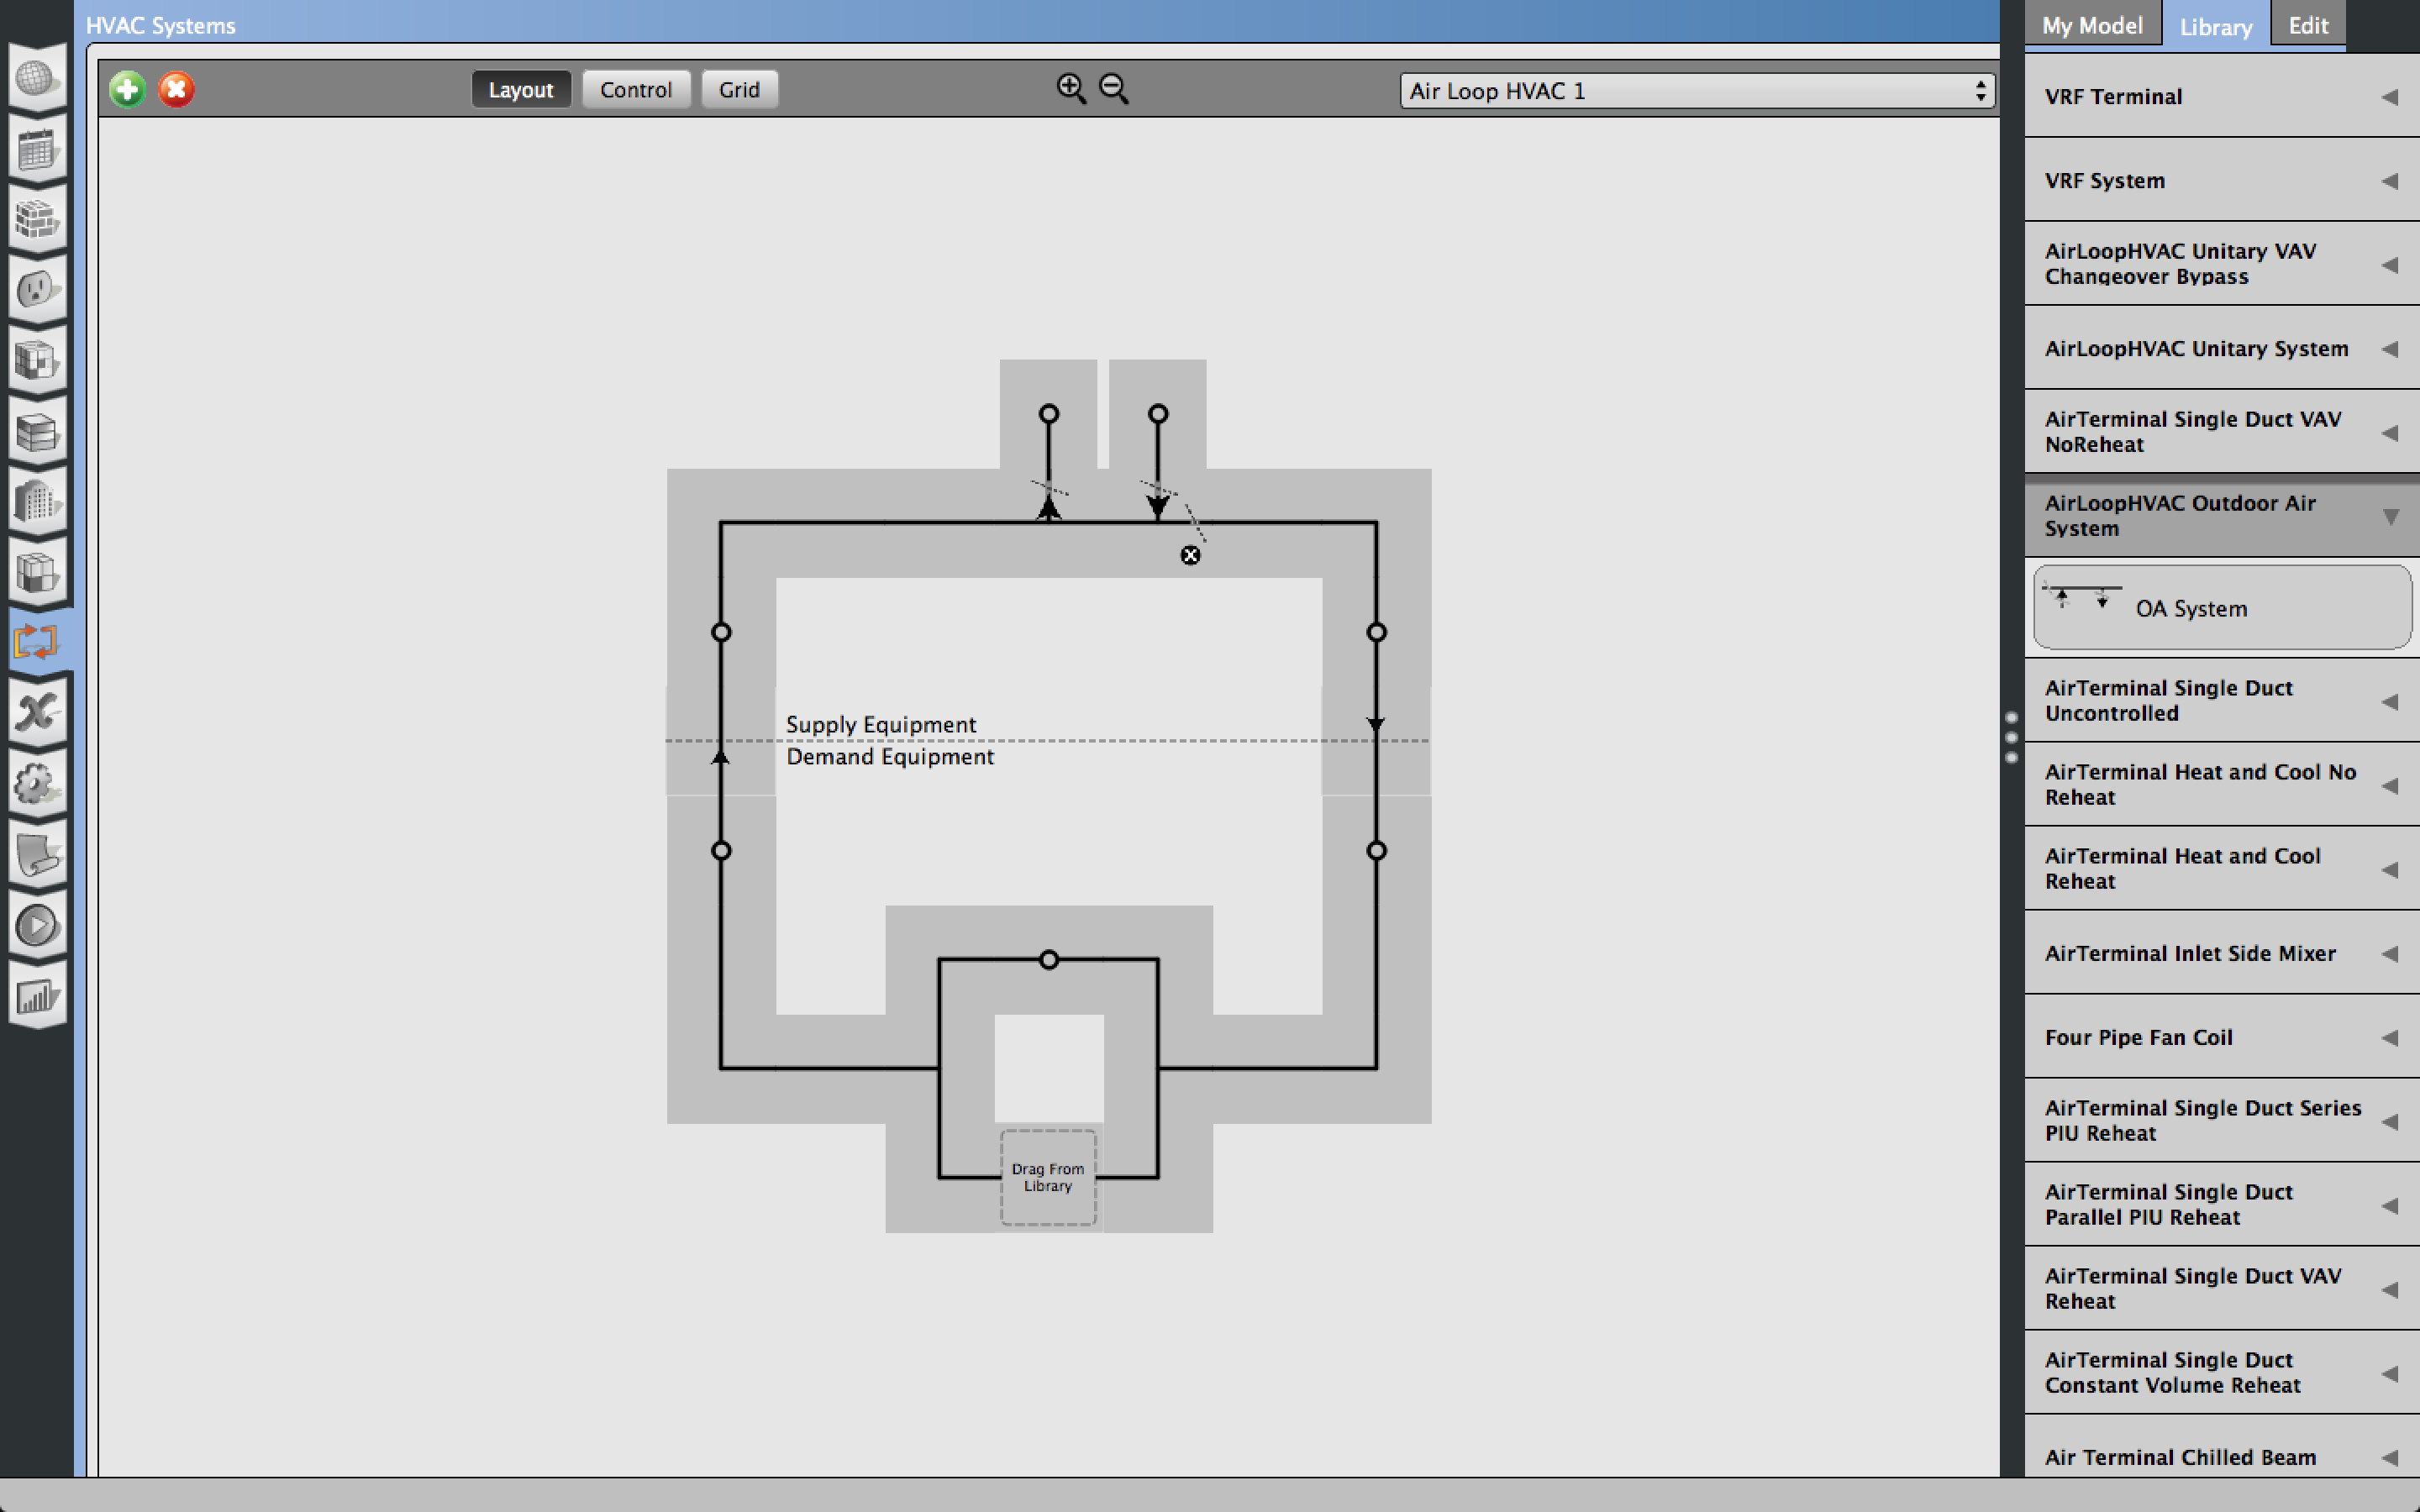This screenshot has width=2420, height=1512.
Task: Open the Constructions brick wall icon
Action: (36, 219)
